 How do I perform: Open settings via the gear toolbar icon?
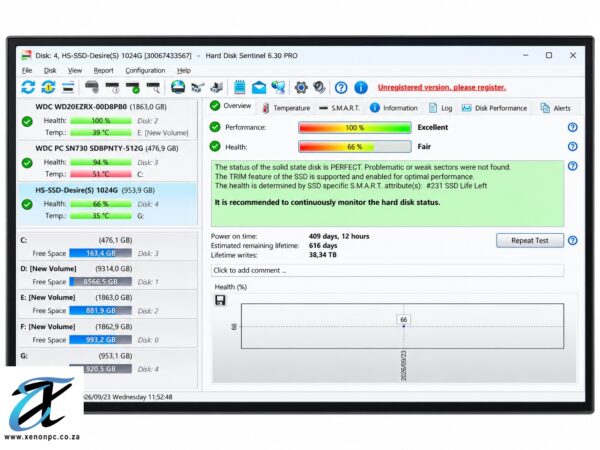(x=301, y=87)
